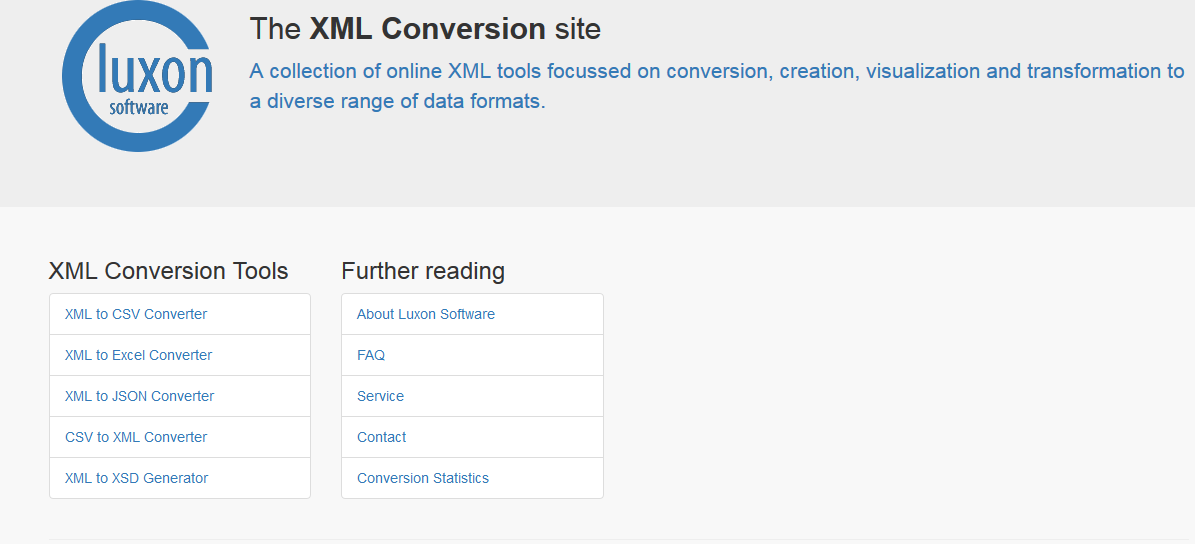
Task: Go to XML to JSON Converter
Action: [139, 396]
